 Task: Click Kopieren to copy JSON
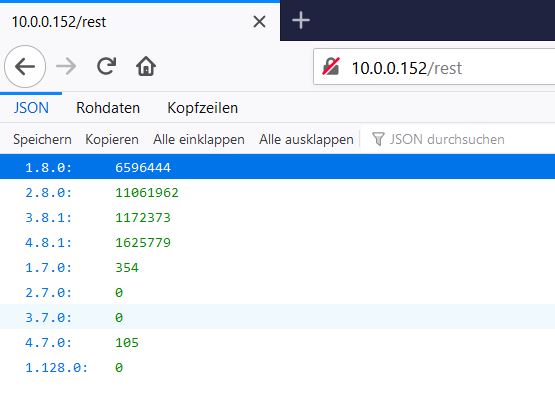tap(112, 139)
